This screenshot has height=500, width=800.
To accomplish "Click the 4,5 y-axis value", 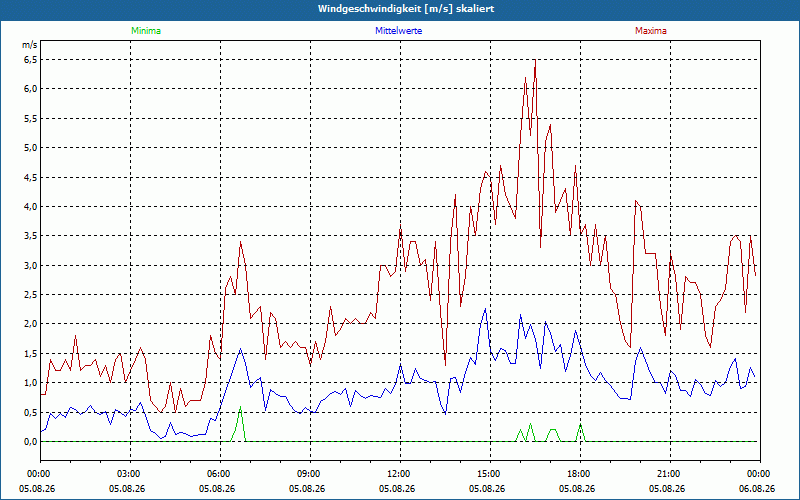I will [30, 178].
